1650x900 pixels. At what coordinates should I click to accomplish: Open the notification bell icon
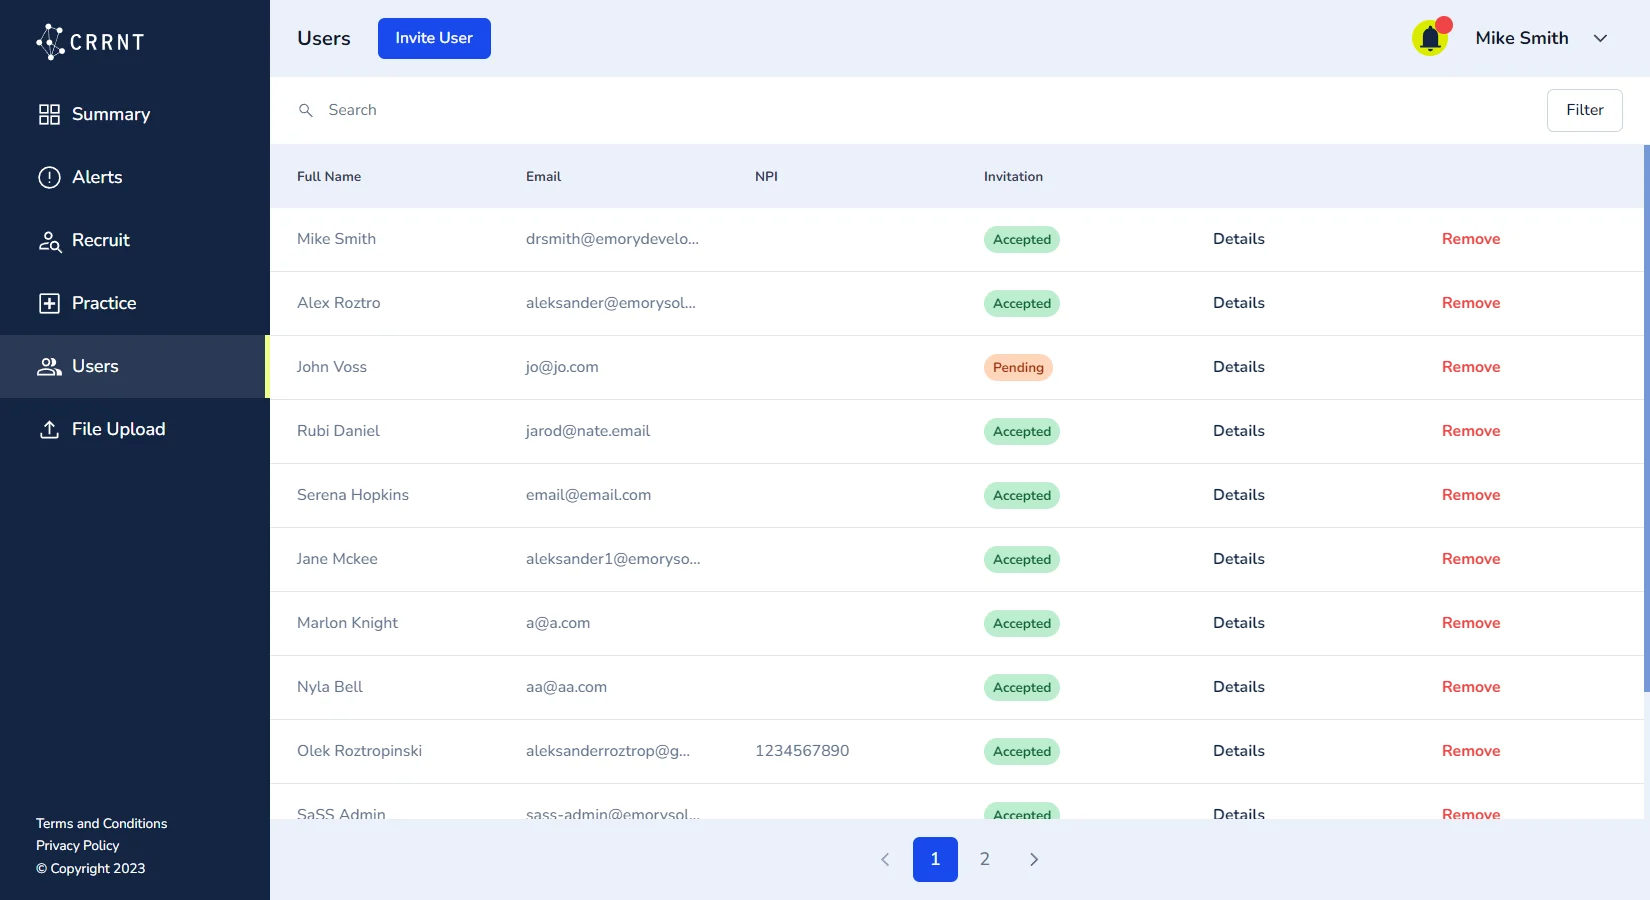point(1430,39)
